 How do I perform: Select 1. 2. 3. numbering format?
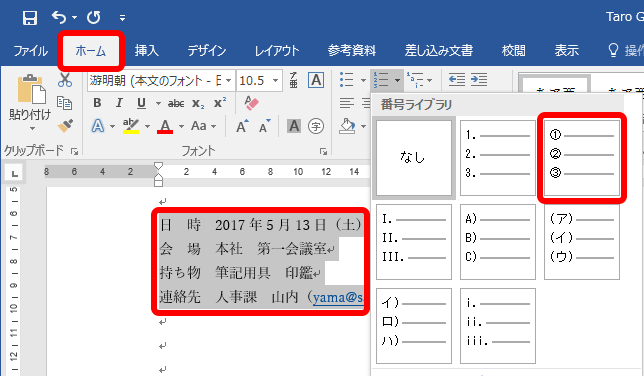(x=497, y=158)
